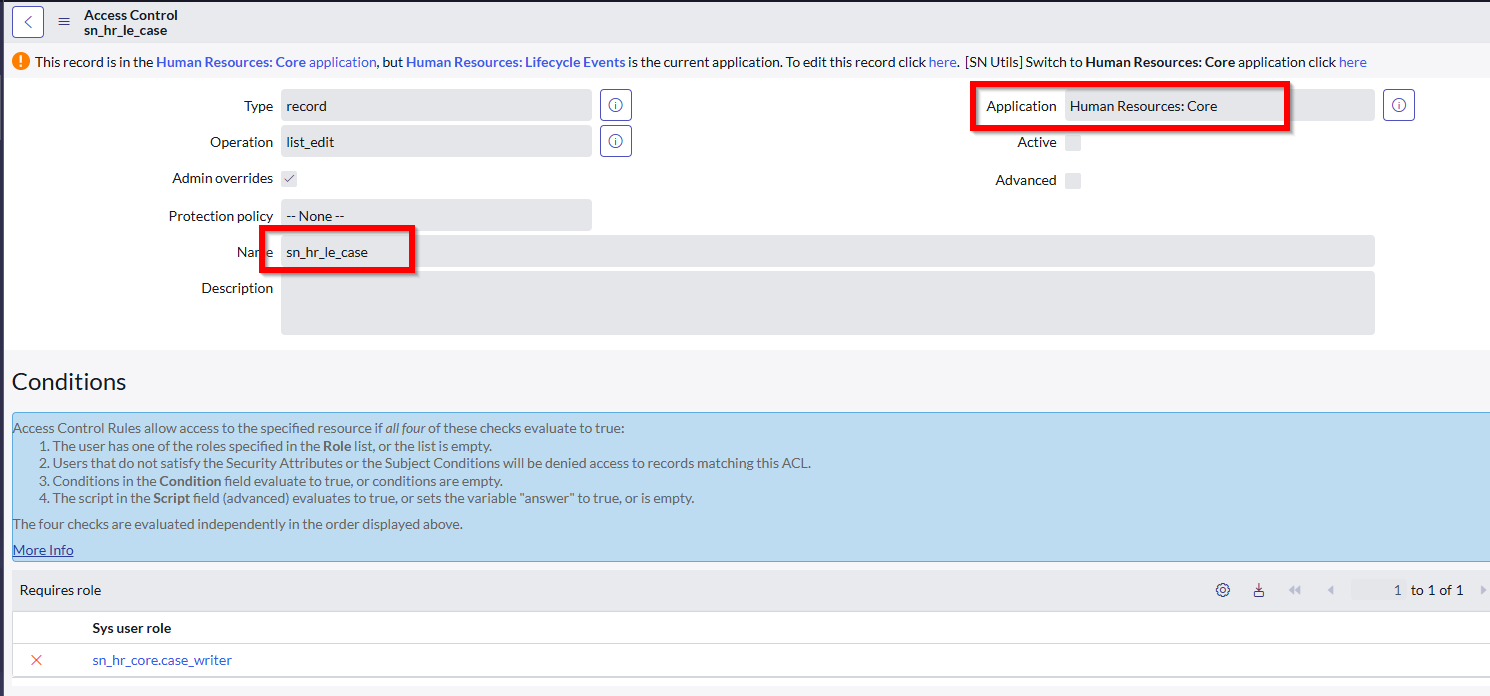Screen dimensions: 1490x696
Task: Click the info icon beside the Type field
Action: coord(615,104)
